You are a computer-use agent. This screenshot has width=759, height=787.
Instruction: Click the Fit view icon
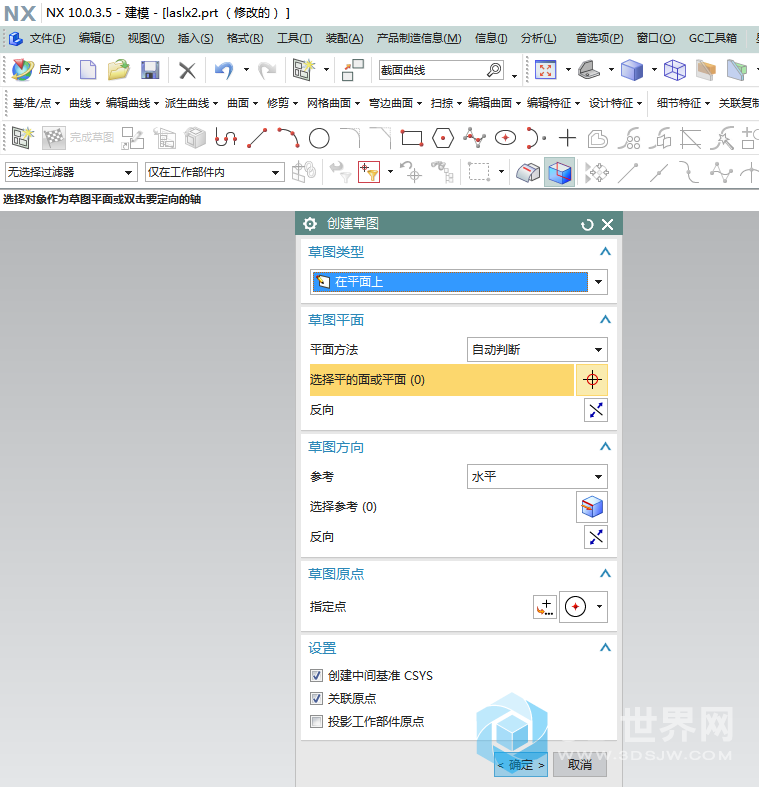546,70
